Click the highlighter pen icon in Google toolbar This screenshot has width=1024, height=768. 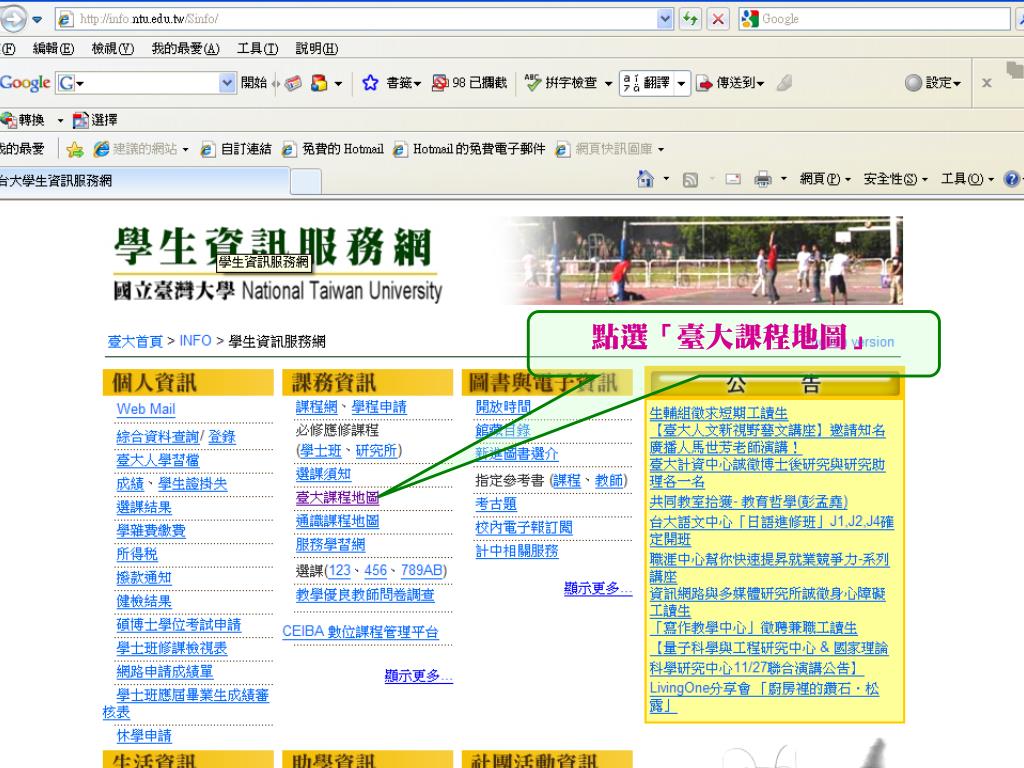coord(784,83)
